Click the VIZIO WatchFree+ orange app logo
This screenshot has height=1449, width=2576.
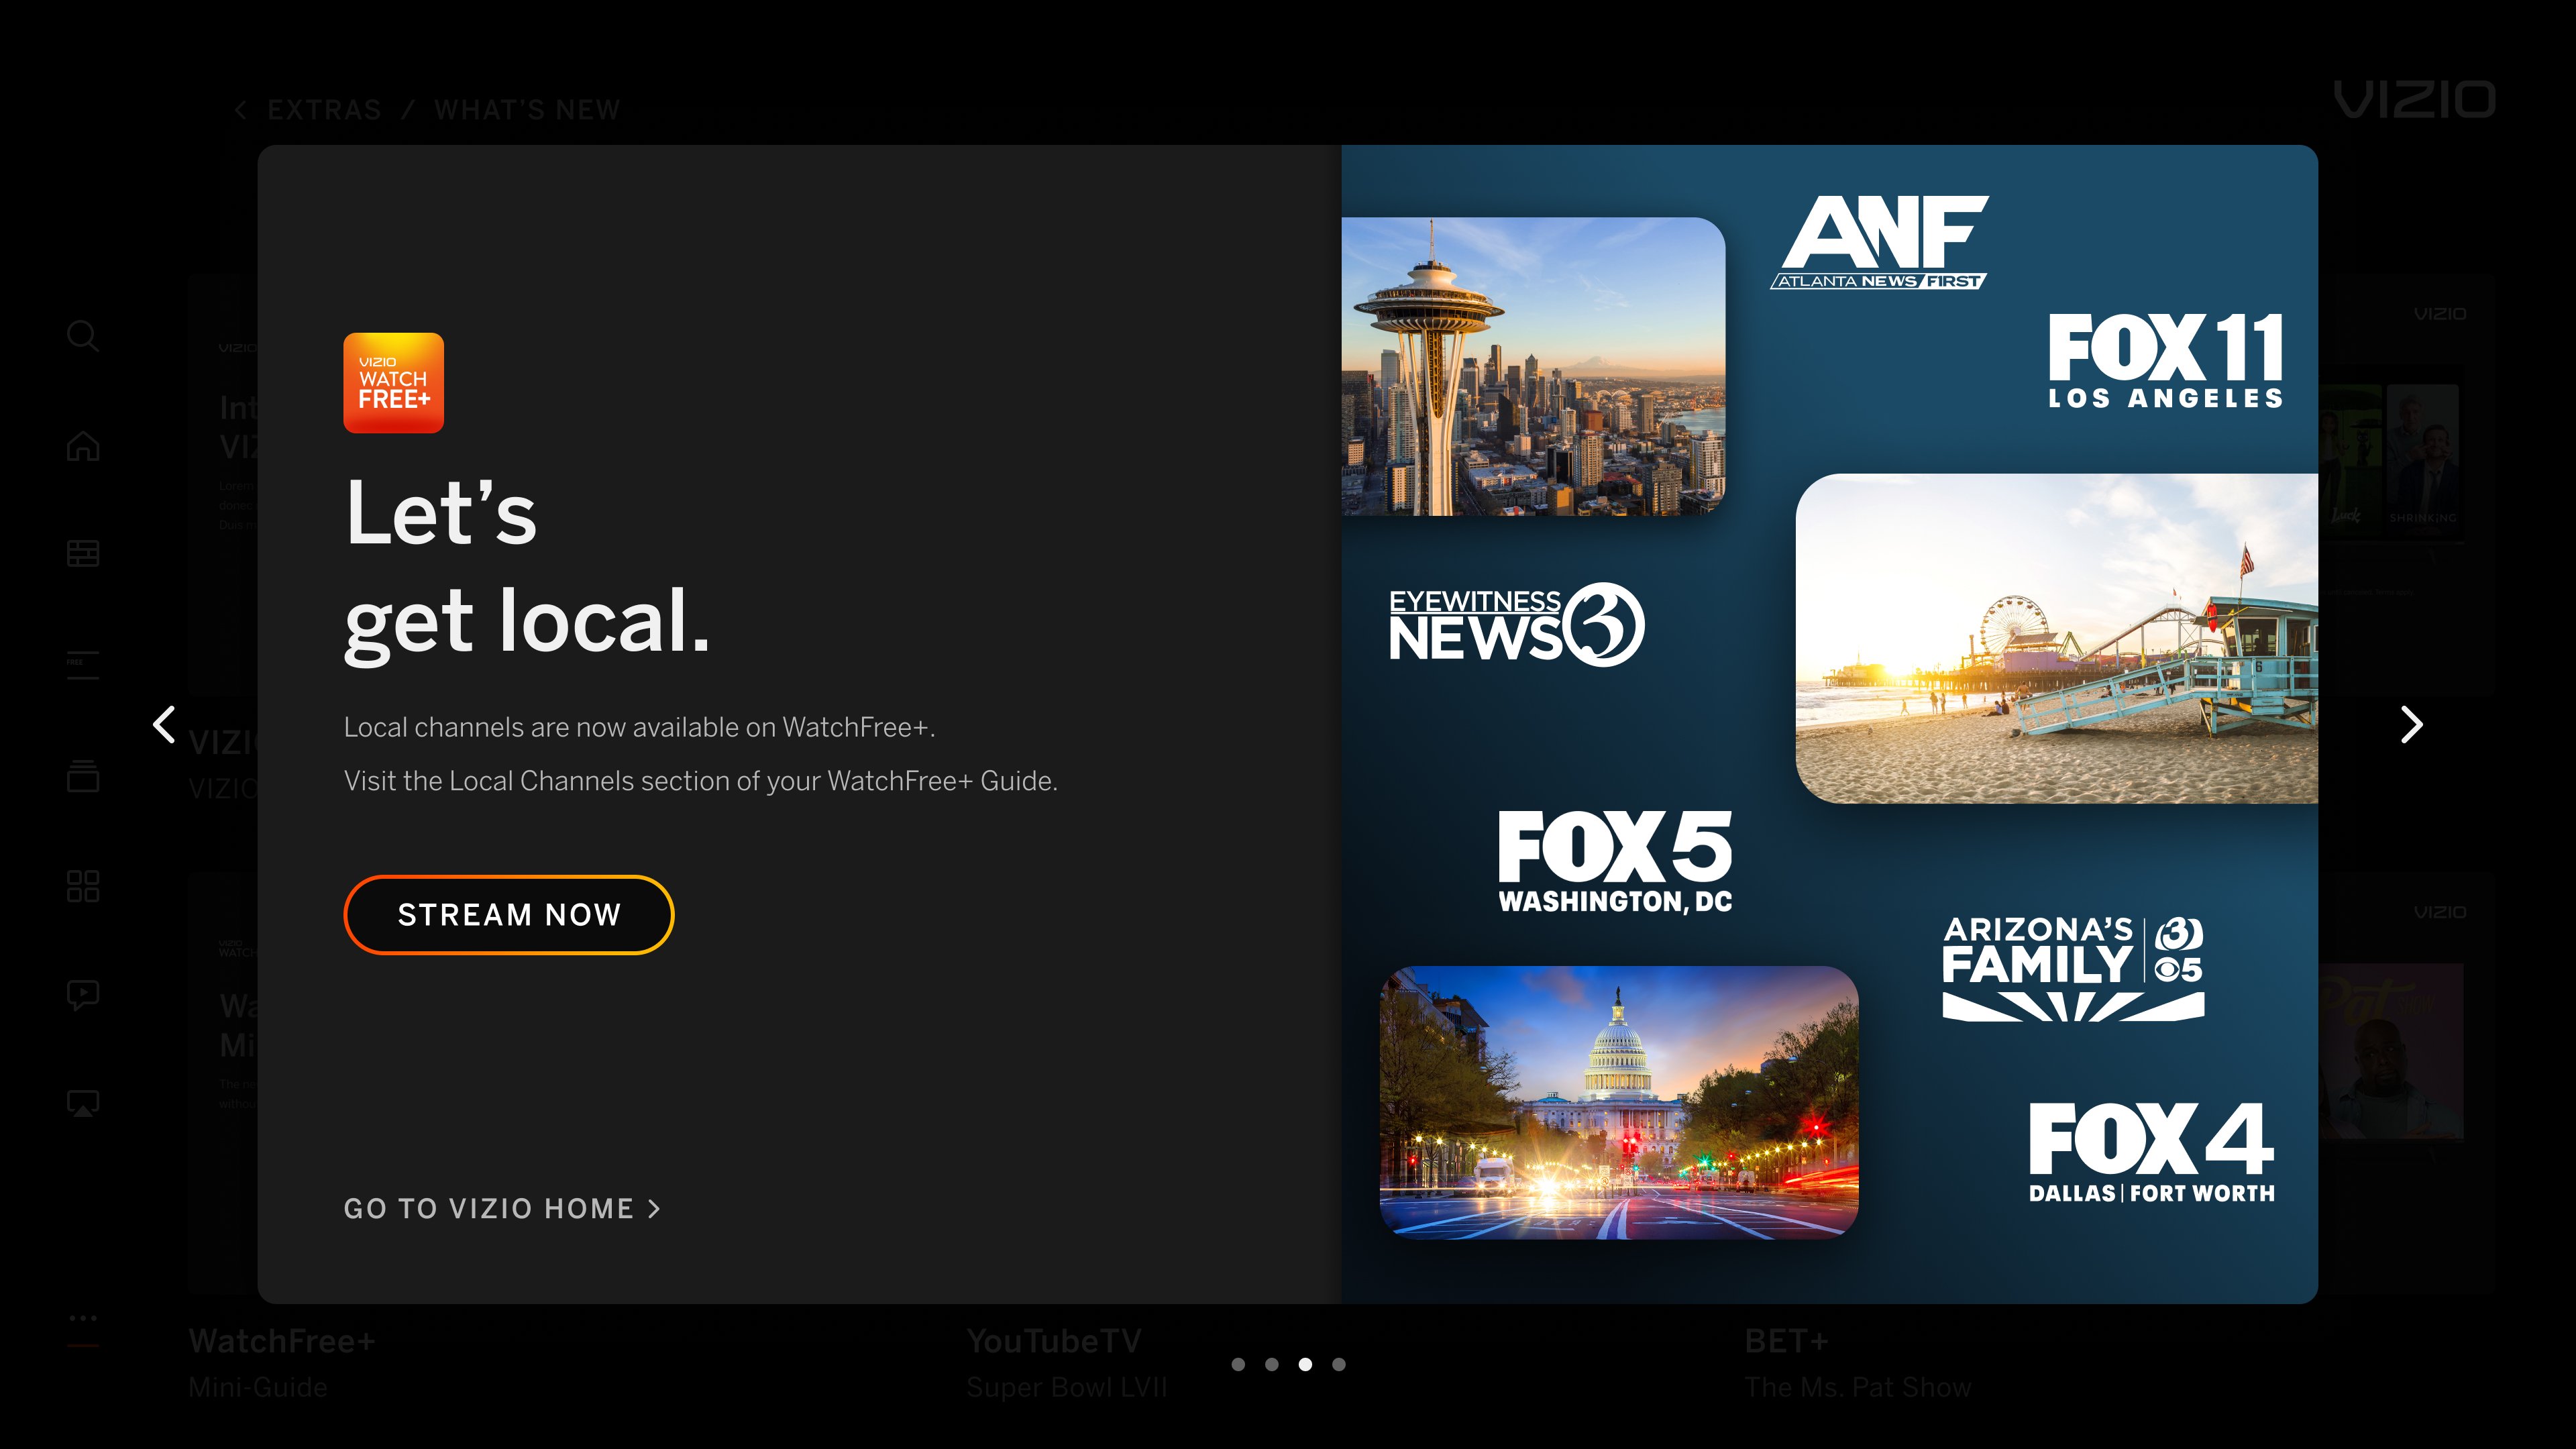tap(393, 383)
